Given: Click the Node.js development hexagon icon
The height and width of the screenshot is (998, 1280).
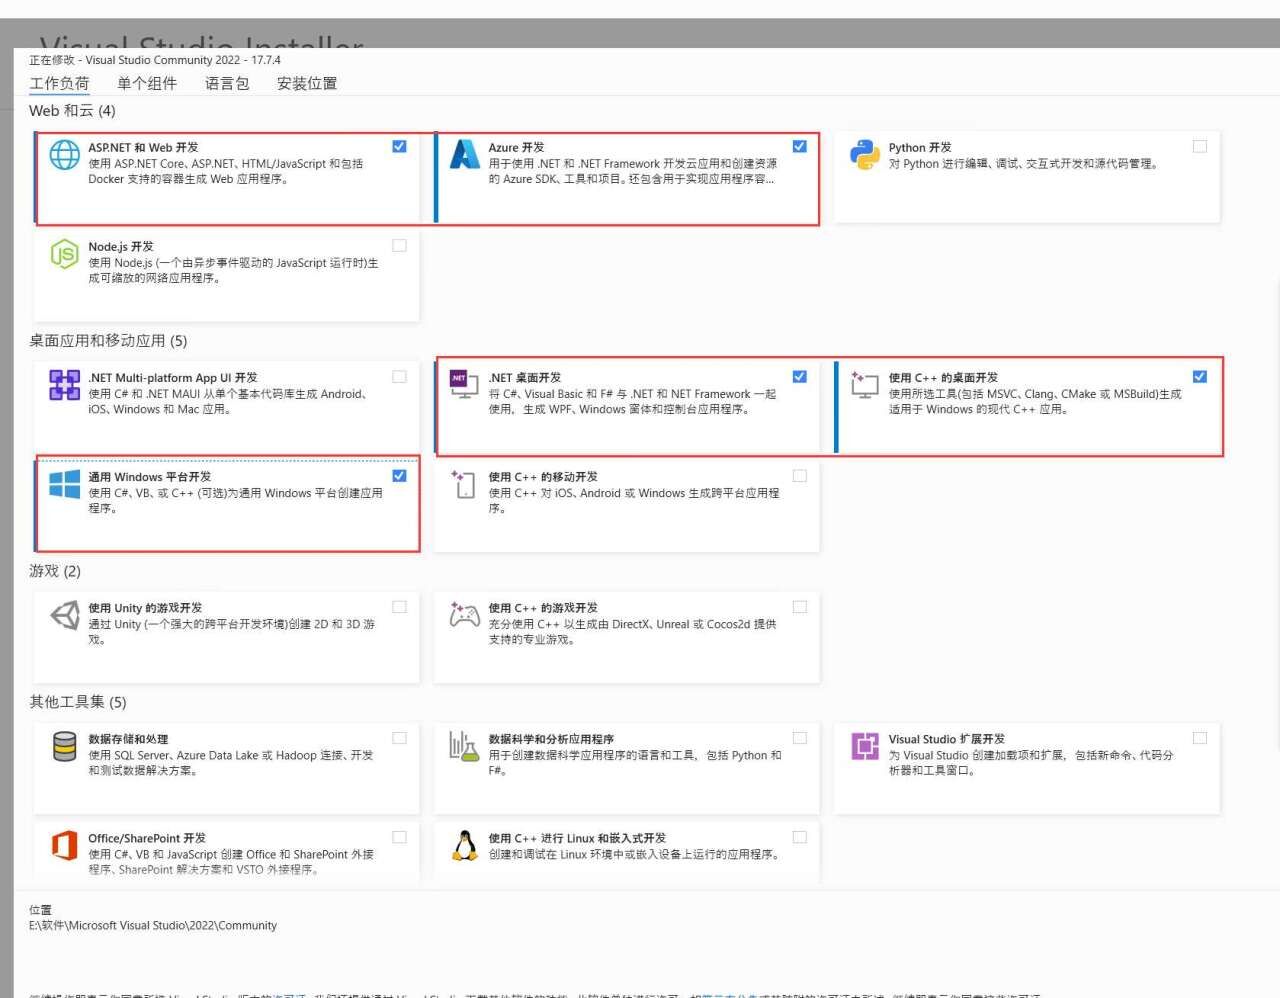Looking at the screenshot, I should 65,254.
